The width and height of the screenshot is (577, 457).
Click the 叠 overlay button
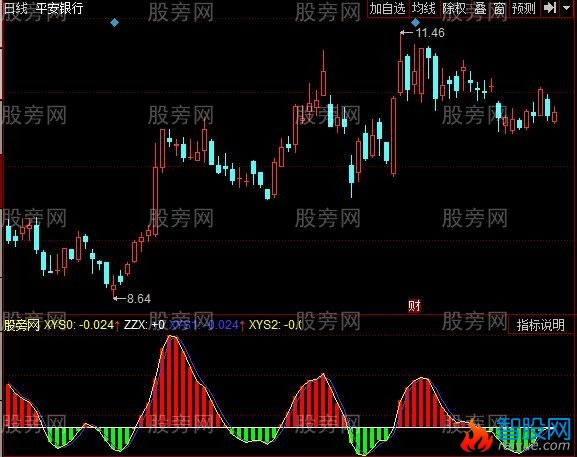pyautogui.click(x=480, y=8)
